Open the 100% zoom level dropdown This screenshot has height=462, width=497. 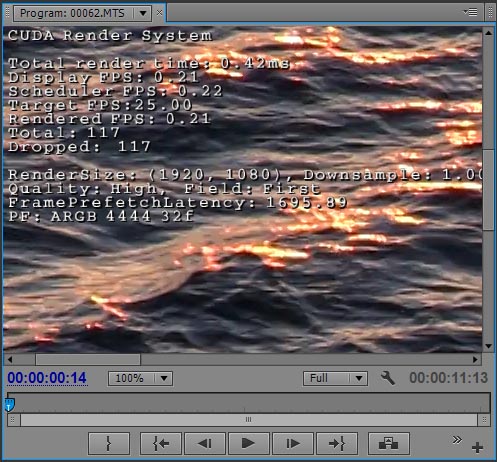coord(140,378)
